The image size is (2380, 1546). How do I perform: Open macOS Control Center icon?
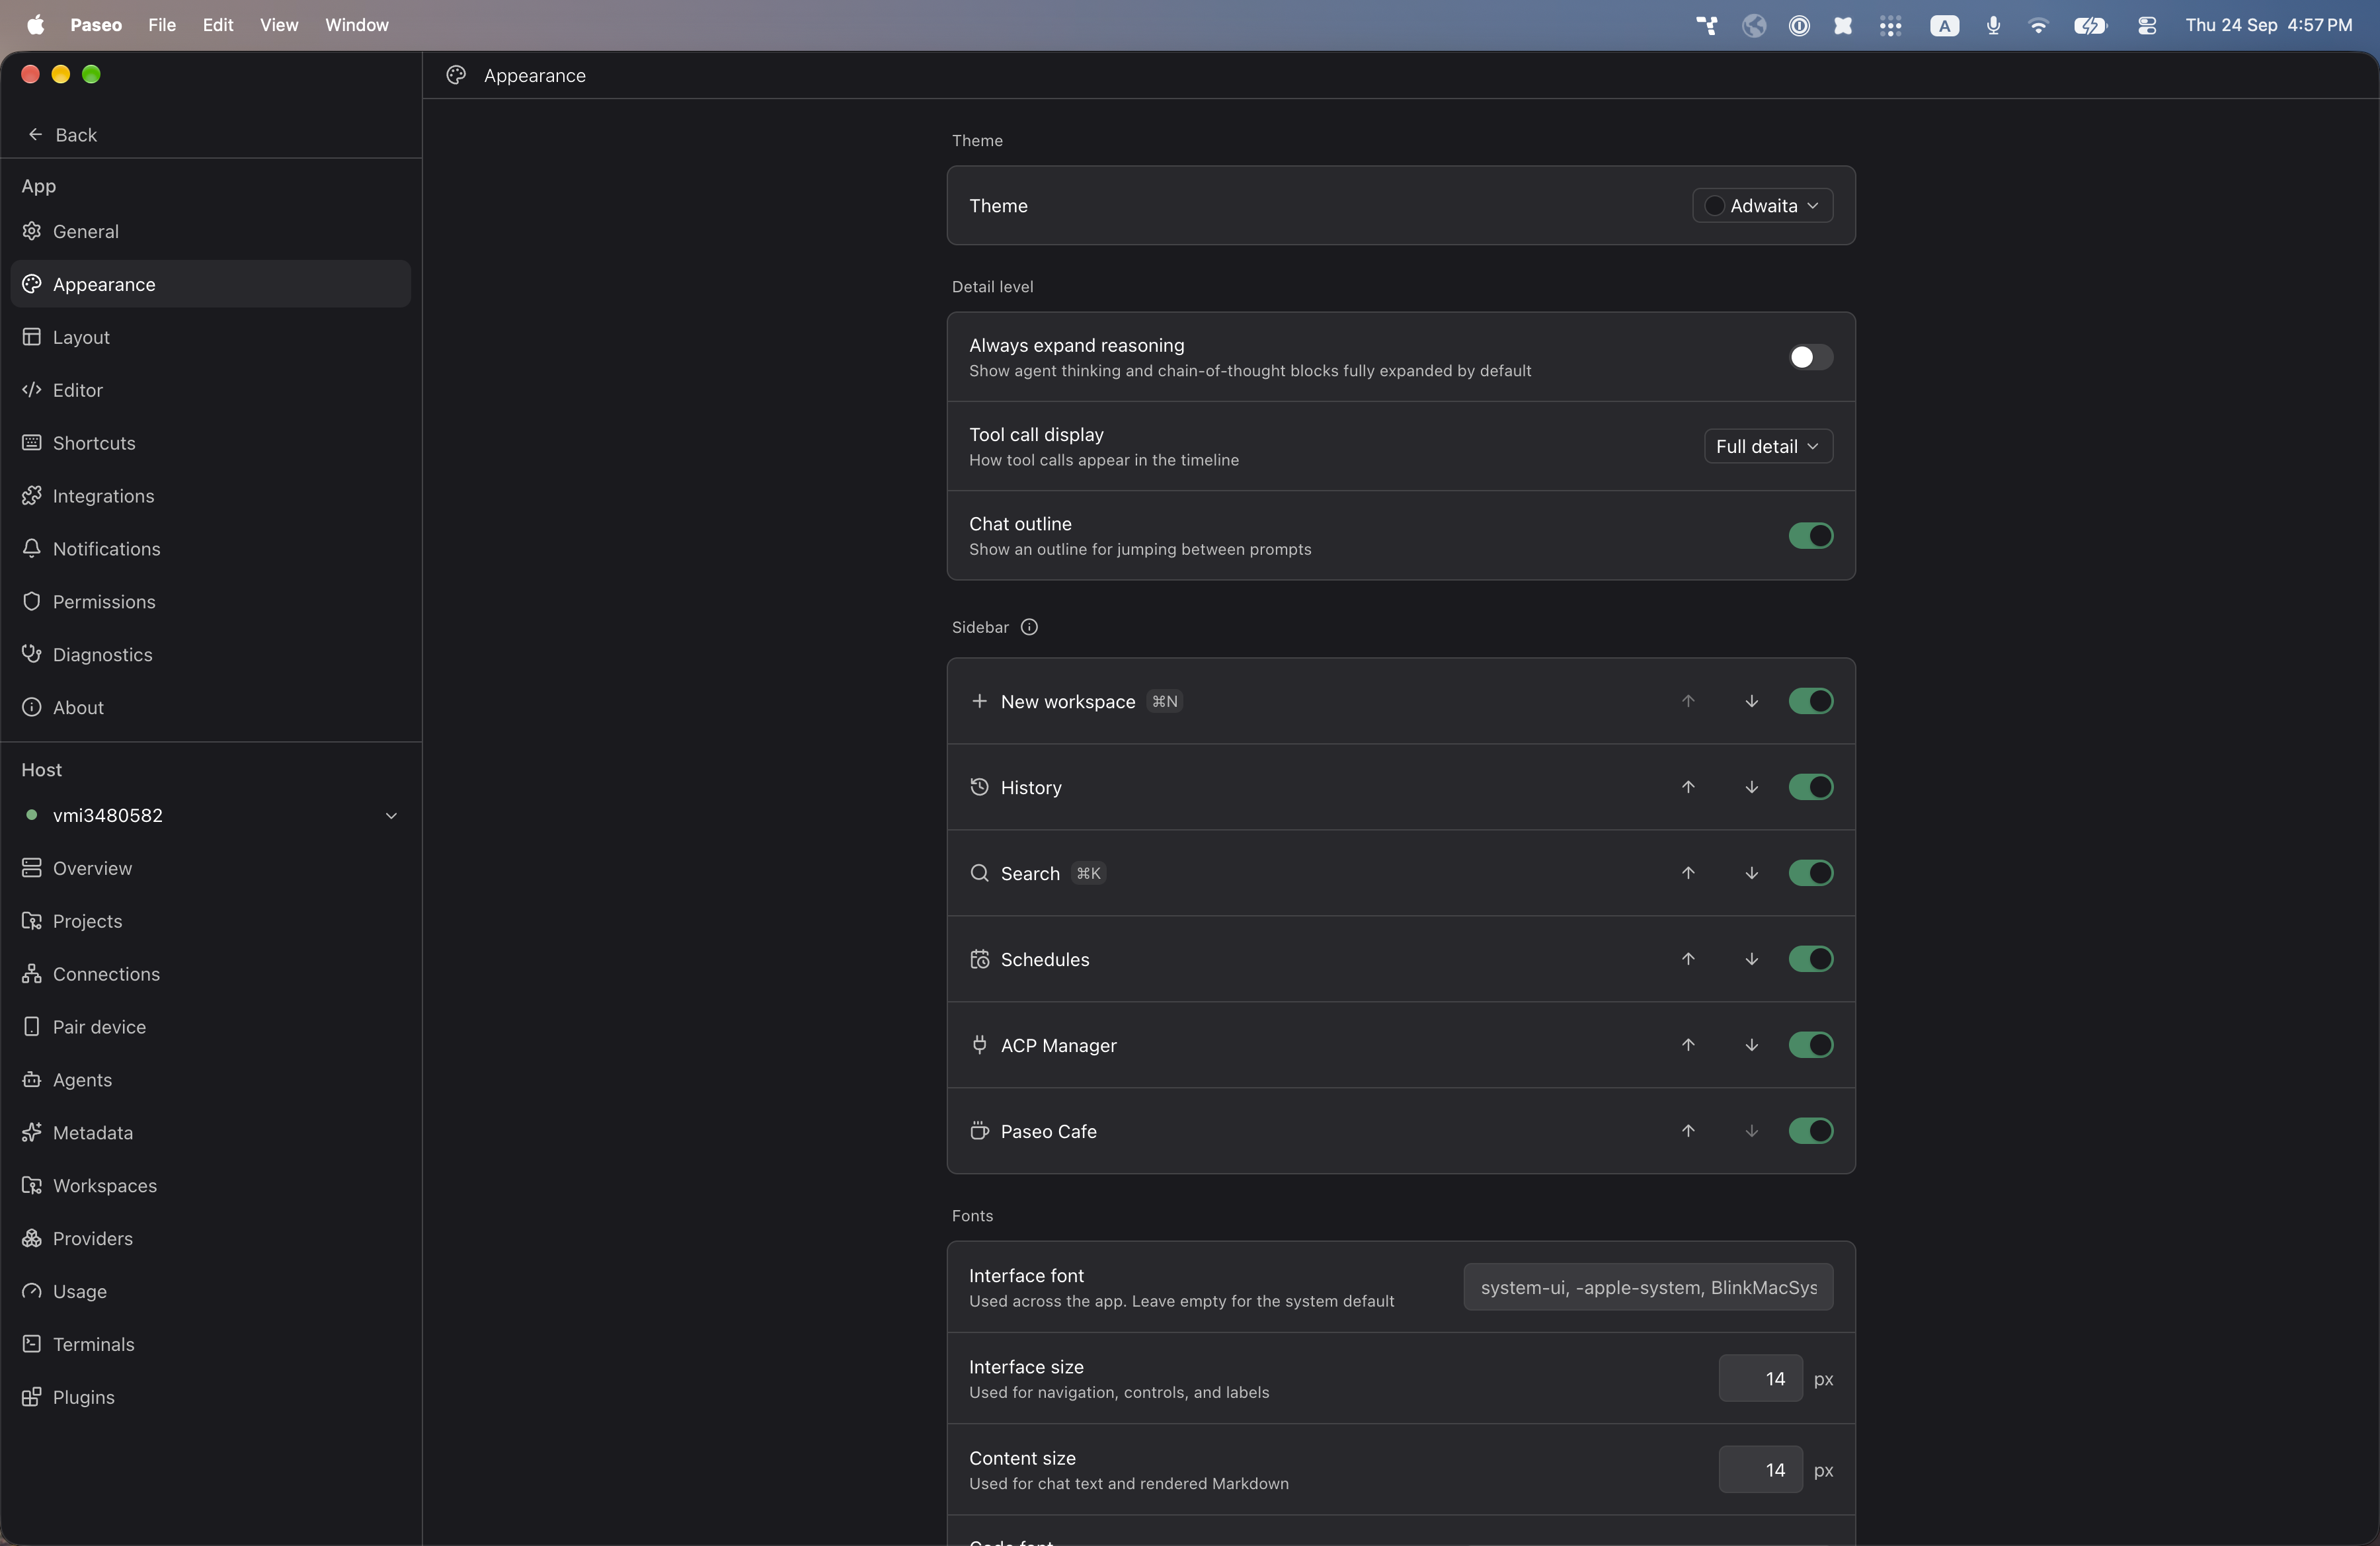tap(2146, 25)
